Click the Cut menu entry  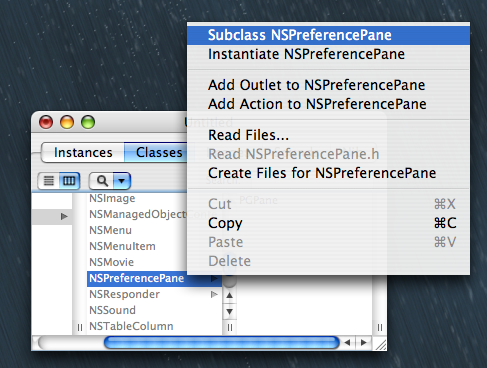328,204
